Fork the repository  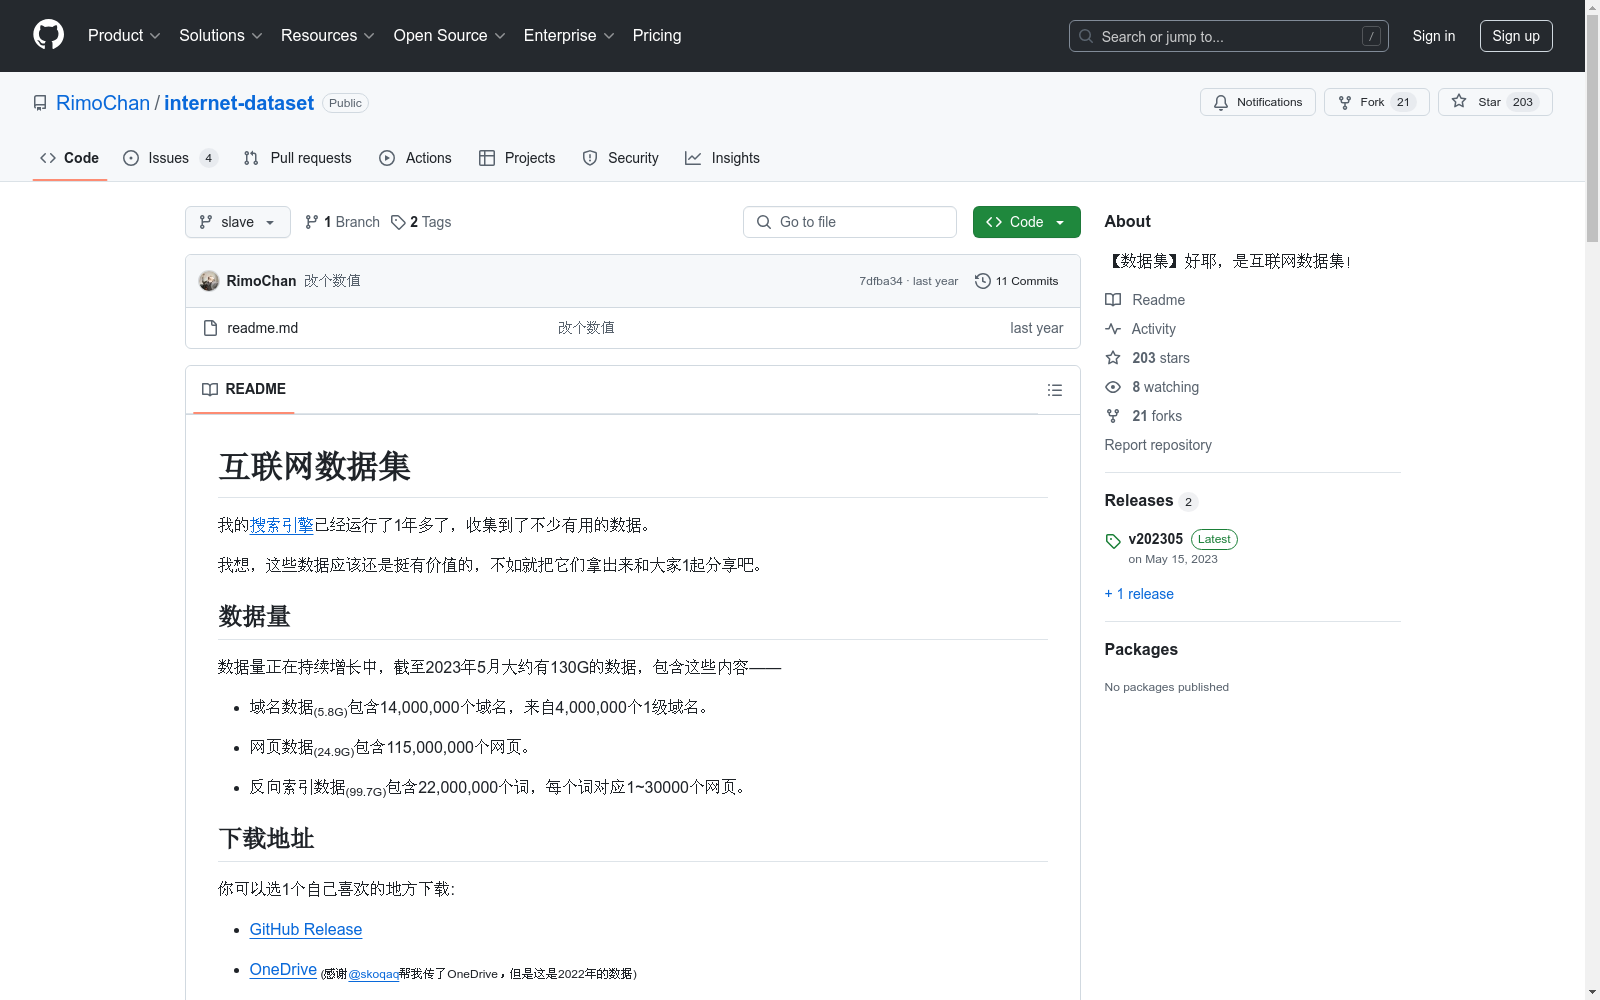tap(1377, 102)
